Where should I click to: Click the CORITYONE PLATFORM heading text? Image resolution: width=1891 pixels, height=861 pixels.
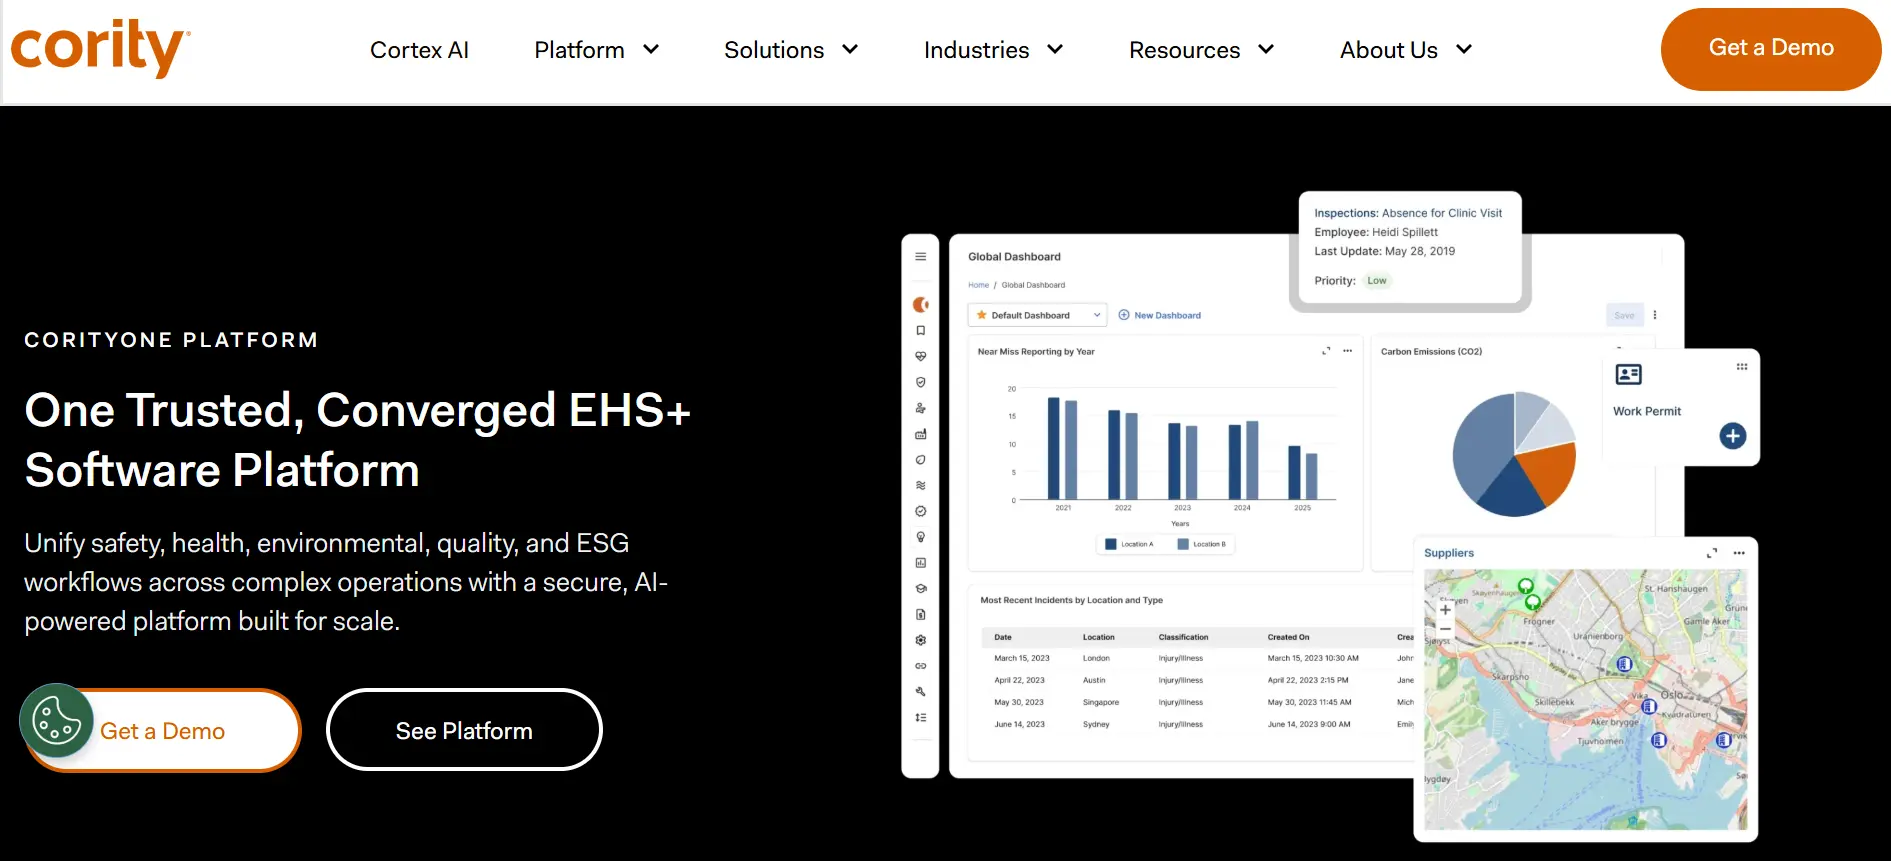[x=171, y=340]
